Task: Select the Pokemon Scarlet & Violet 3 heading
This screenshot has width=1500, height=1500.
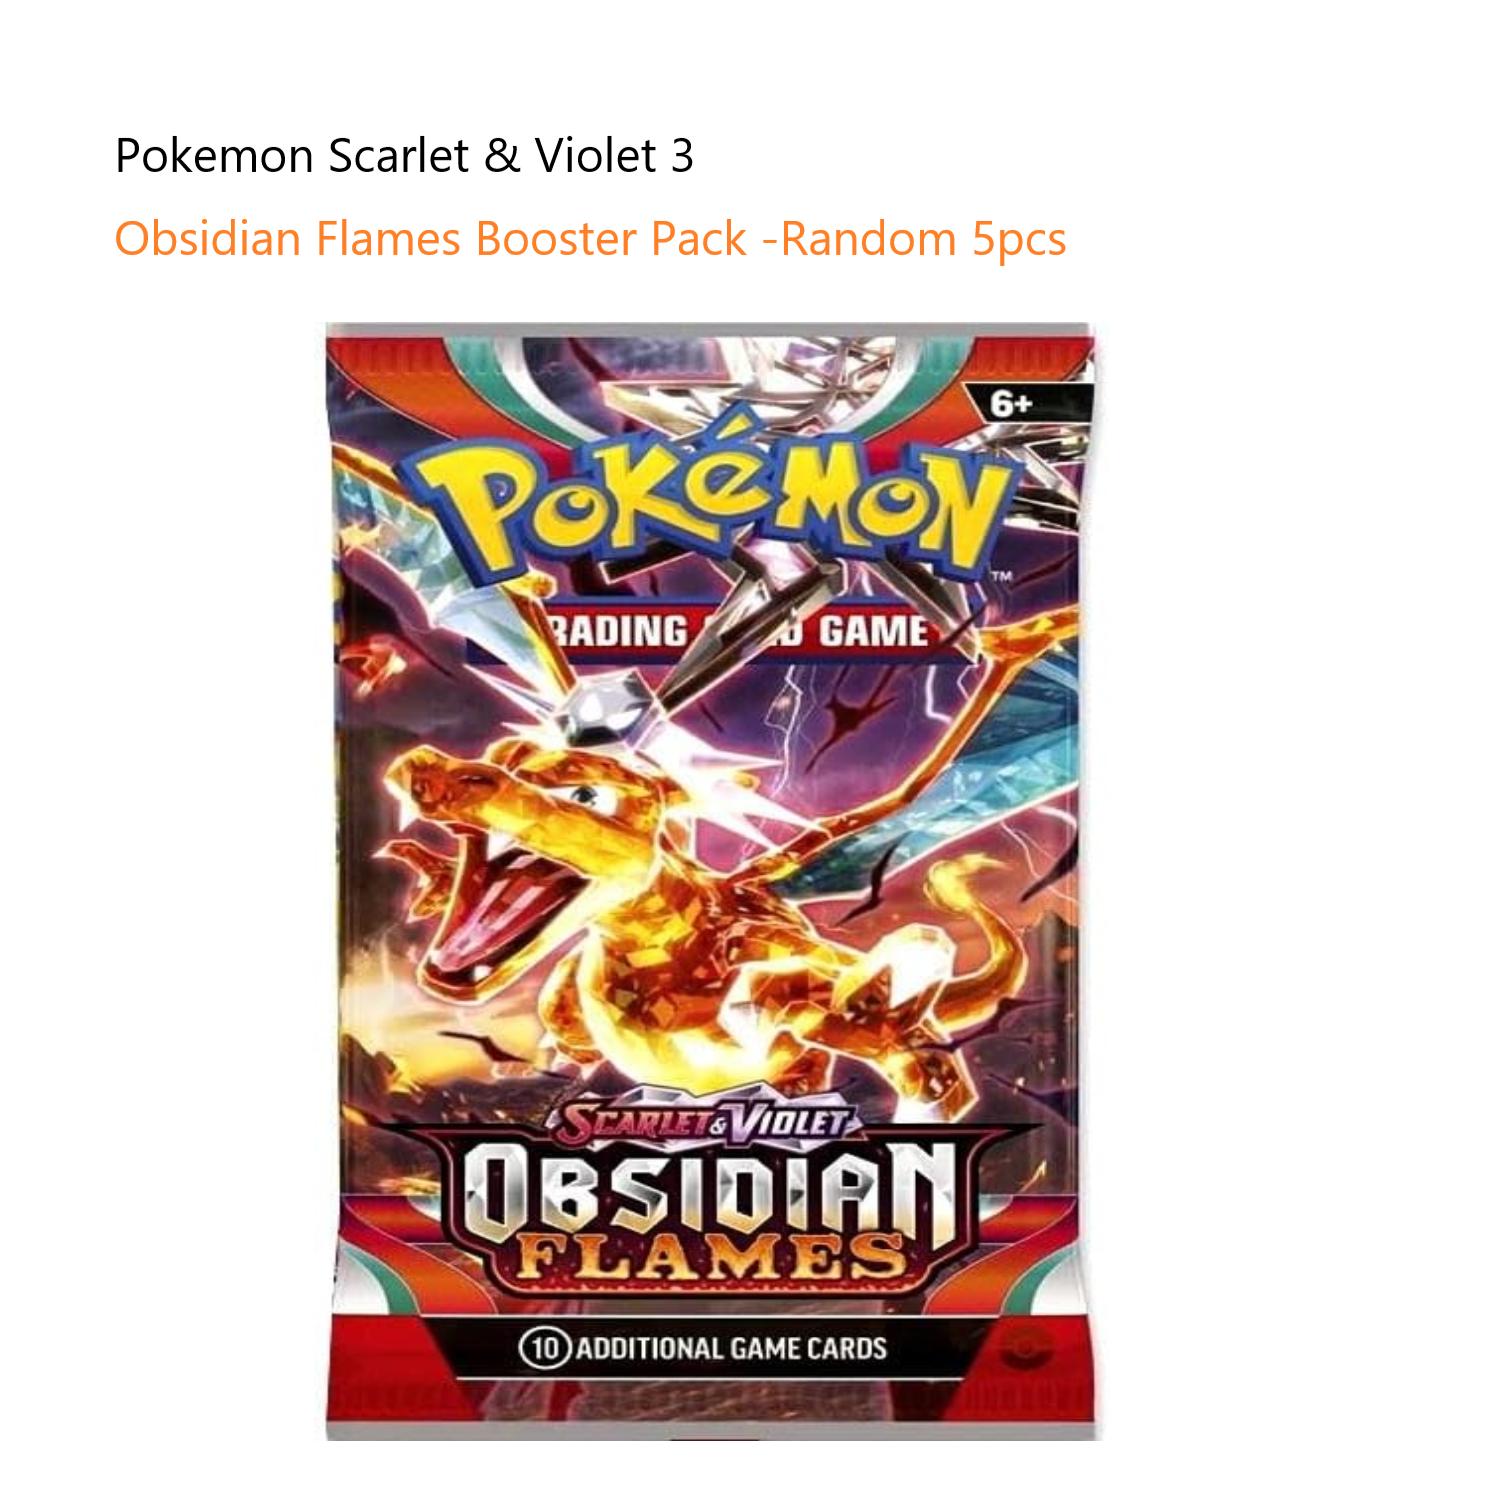Action: pyautogui.click(x=404, y=156)
